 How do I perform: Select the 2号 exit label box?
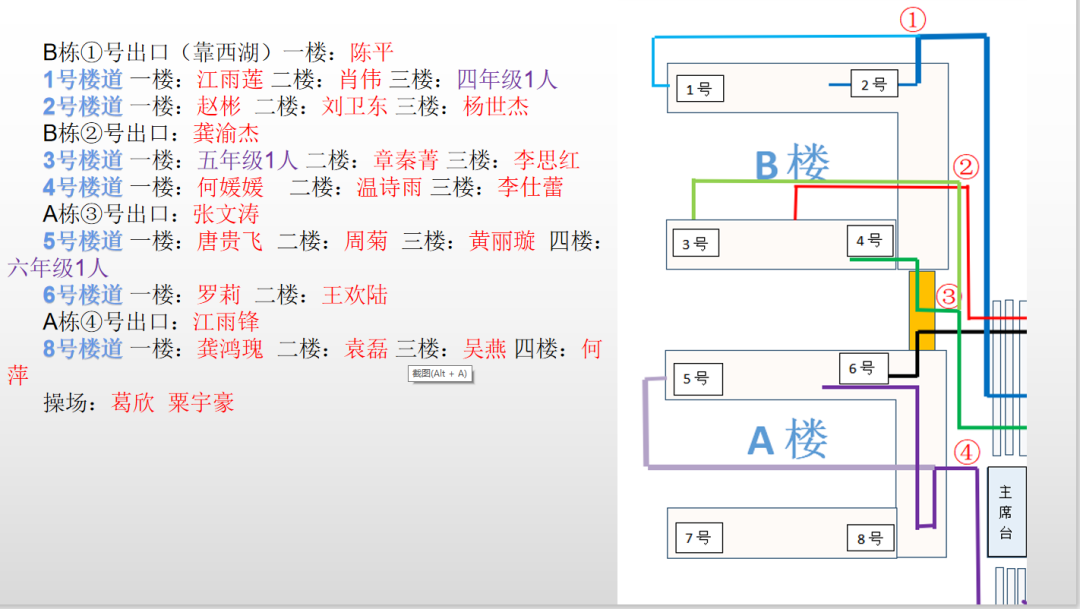(872, 83)
